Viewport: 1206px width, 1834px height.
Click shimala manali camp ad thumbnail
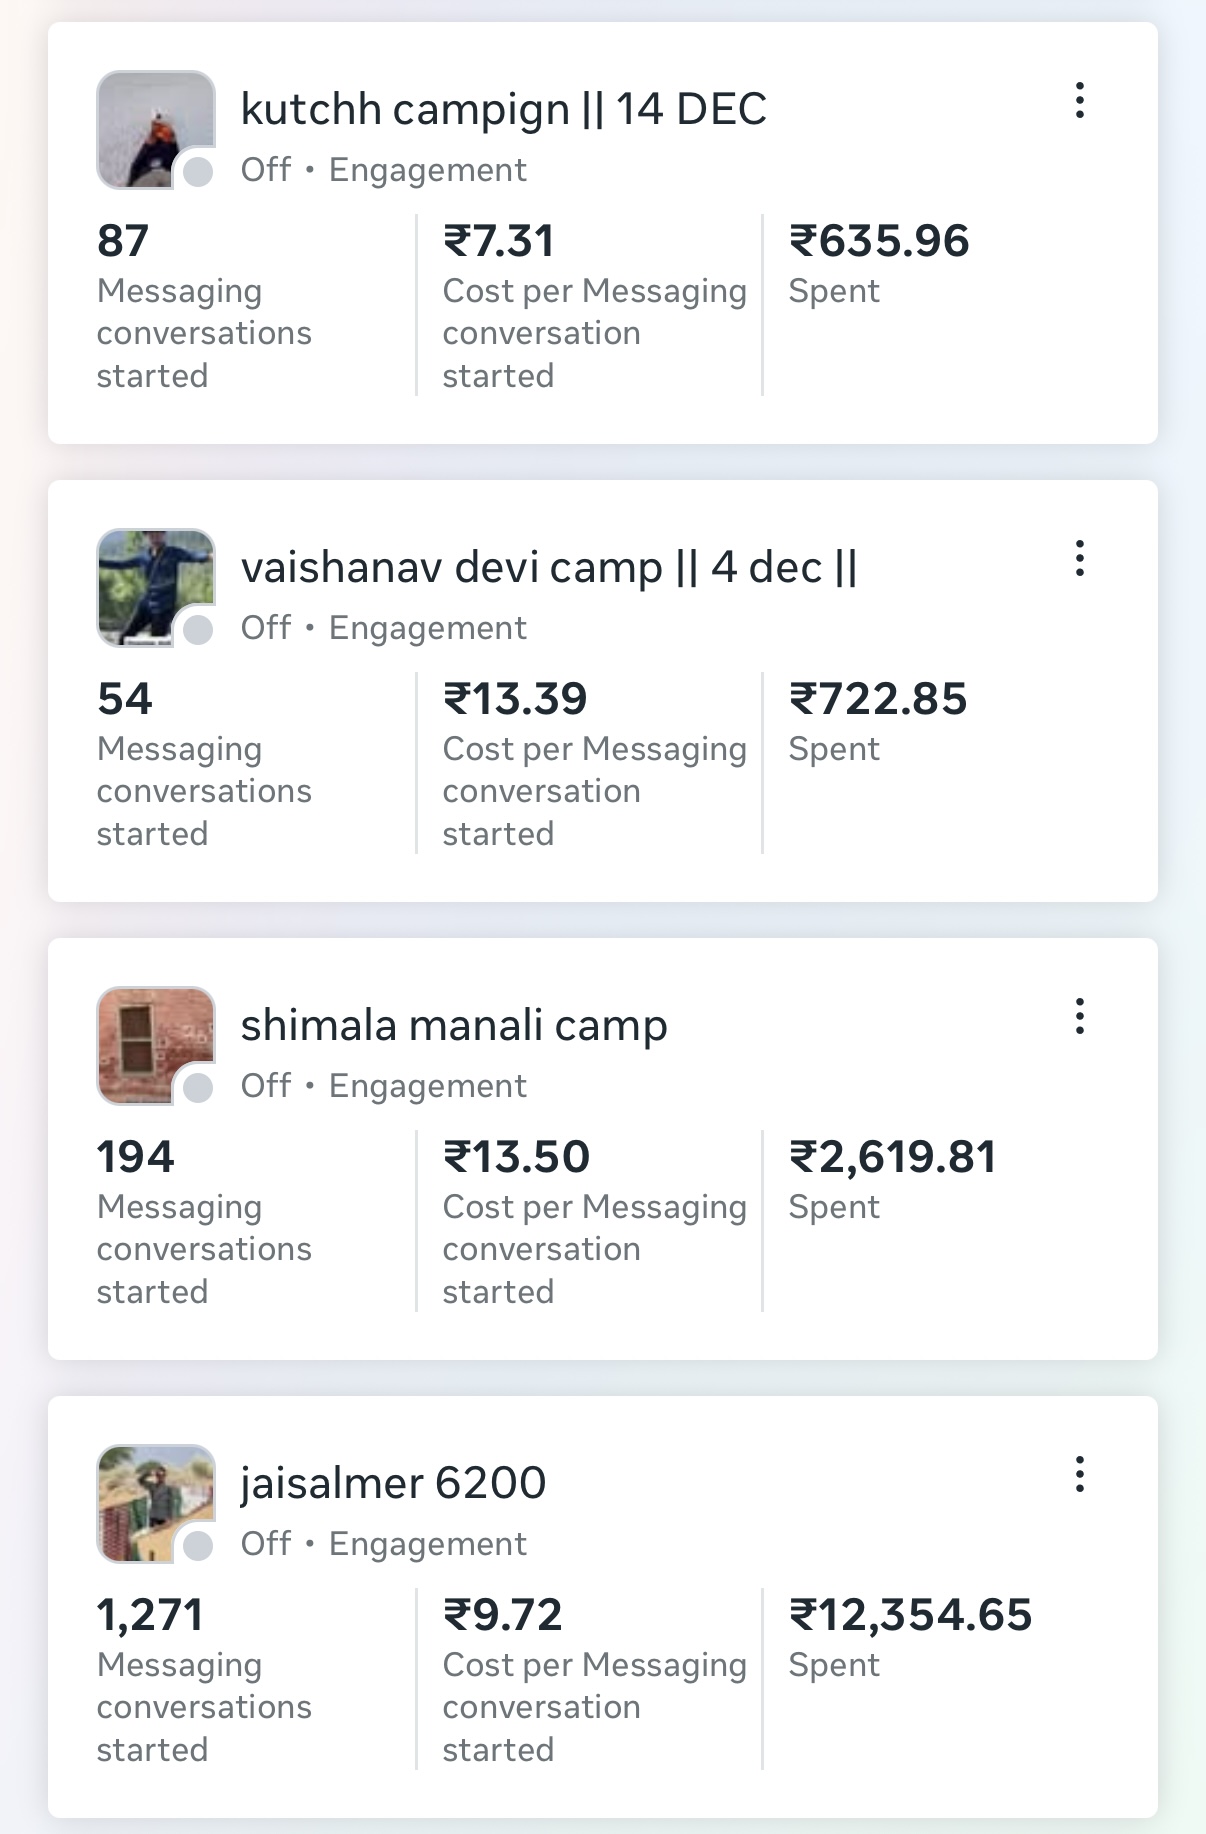coord(150,1040)
